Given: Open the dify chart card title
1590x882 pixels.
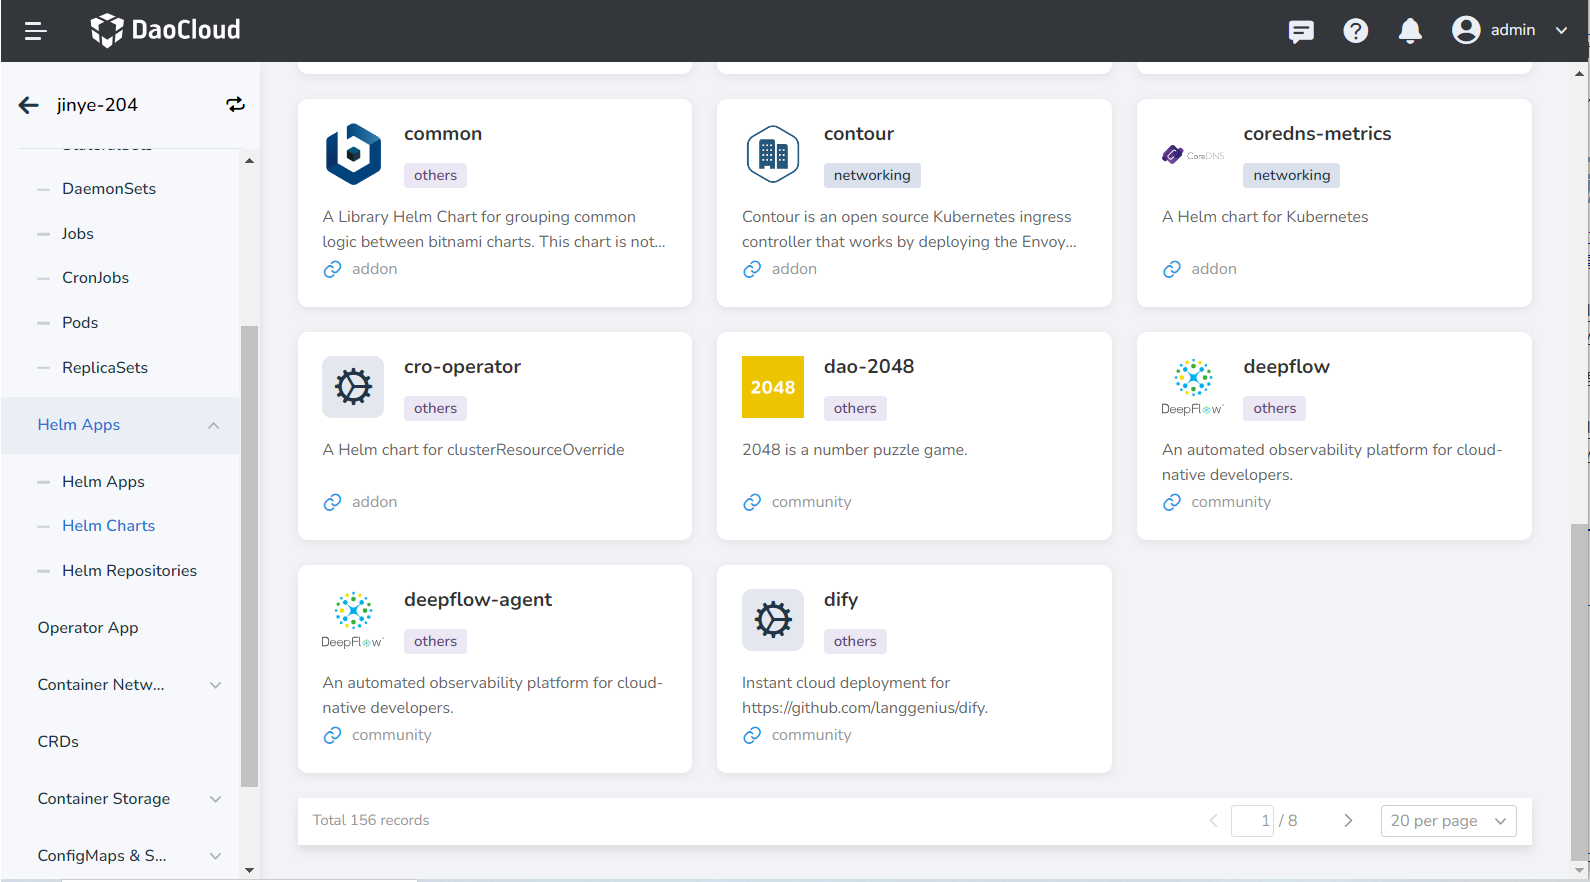Looking at the screenshot, I should coord(840,600).
